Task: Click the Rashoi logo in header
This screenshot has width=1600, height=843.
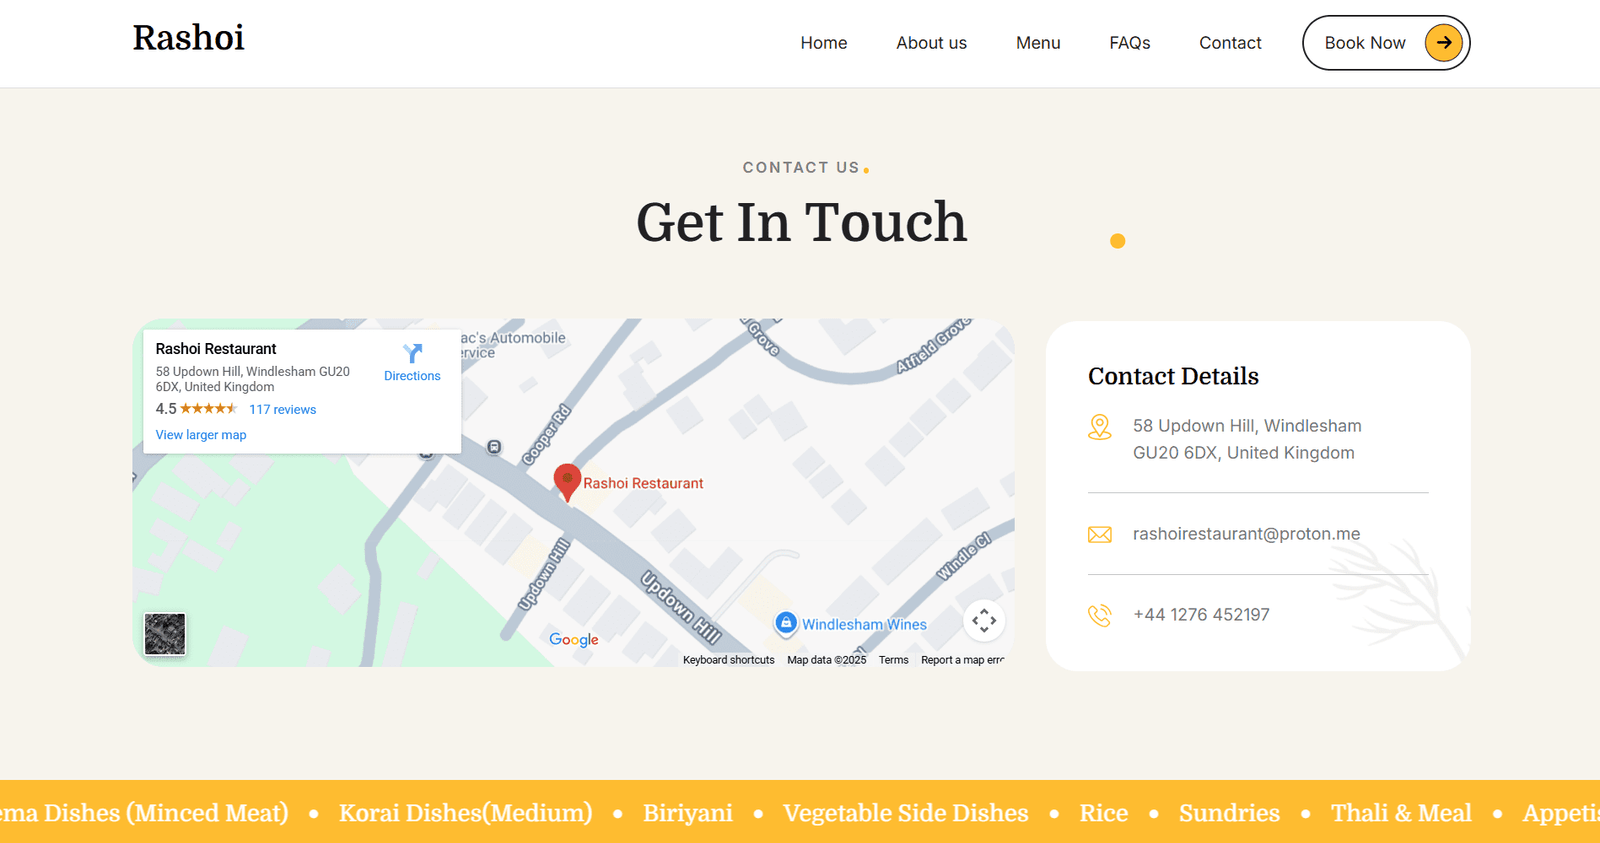Action: (189, 38)
